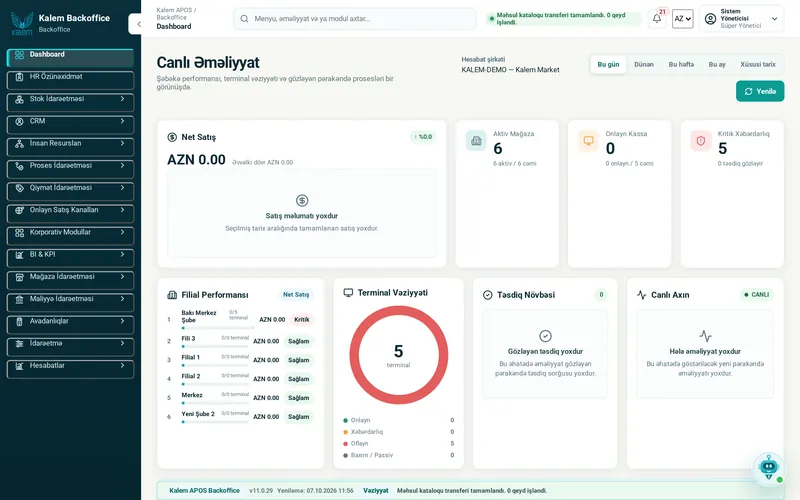Expand Qiymət İdarəetməsi chevron
The image size is (800, 500).
click(x=122, y=188)
